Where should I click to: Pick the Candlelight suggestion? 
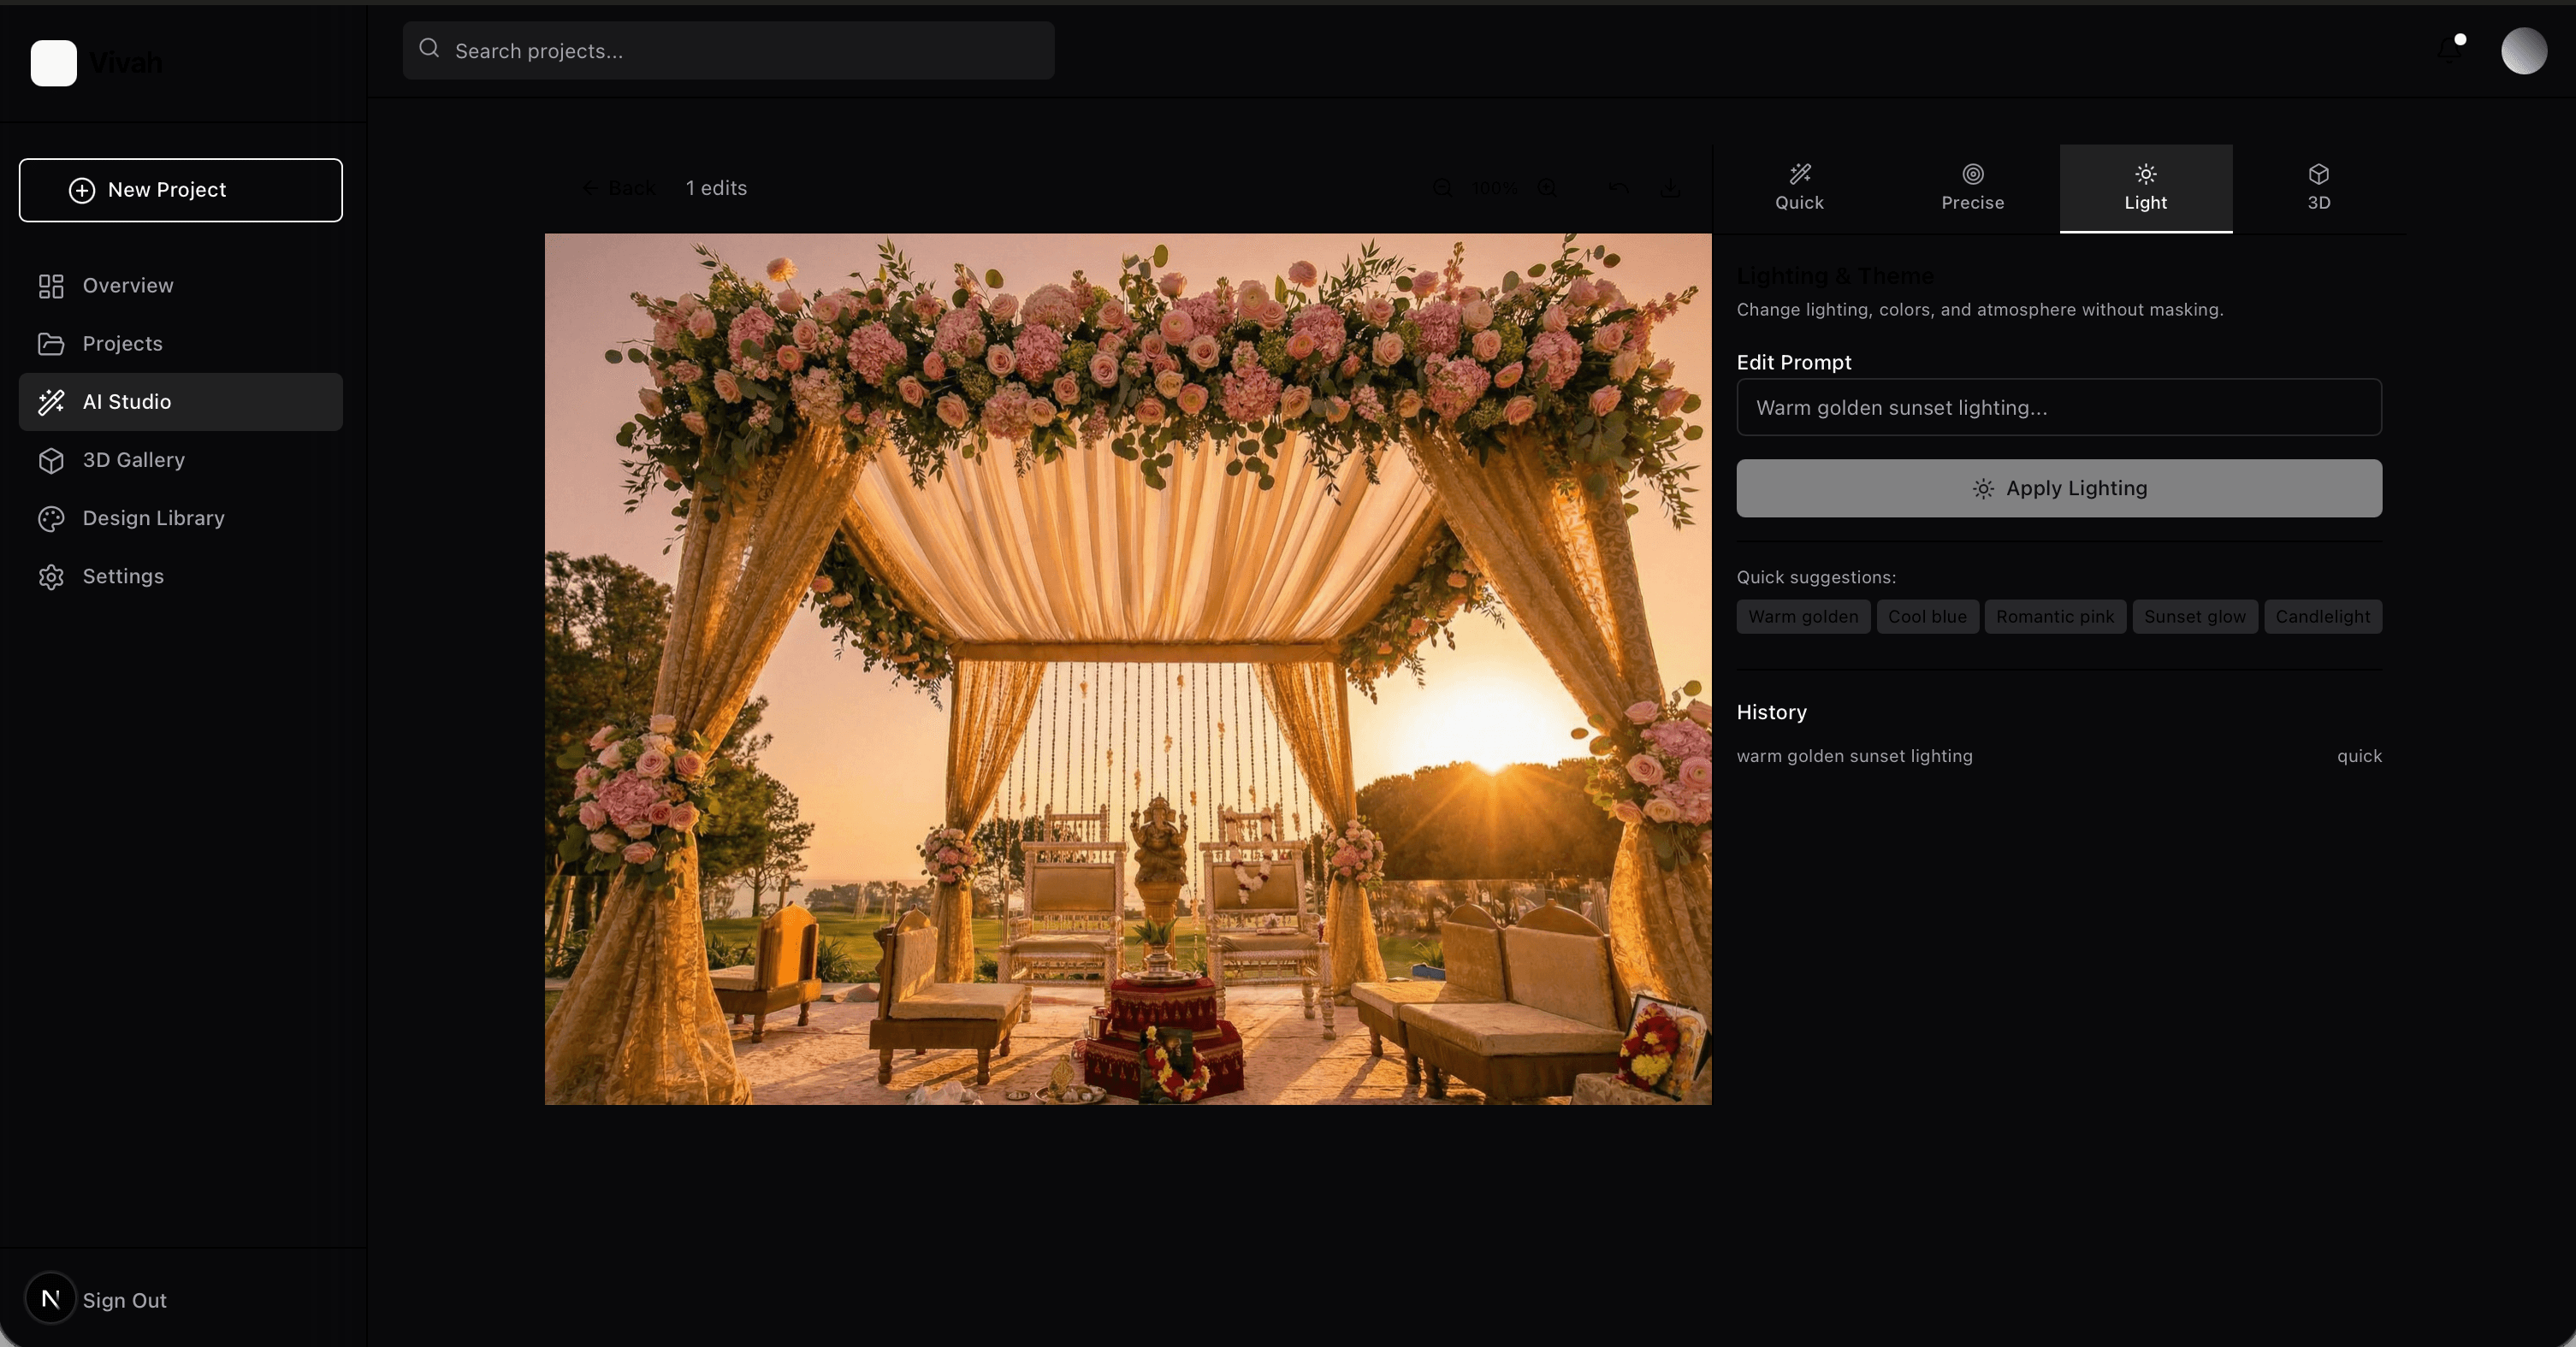[2322, 616]
